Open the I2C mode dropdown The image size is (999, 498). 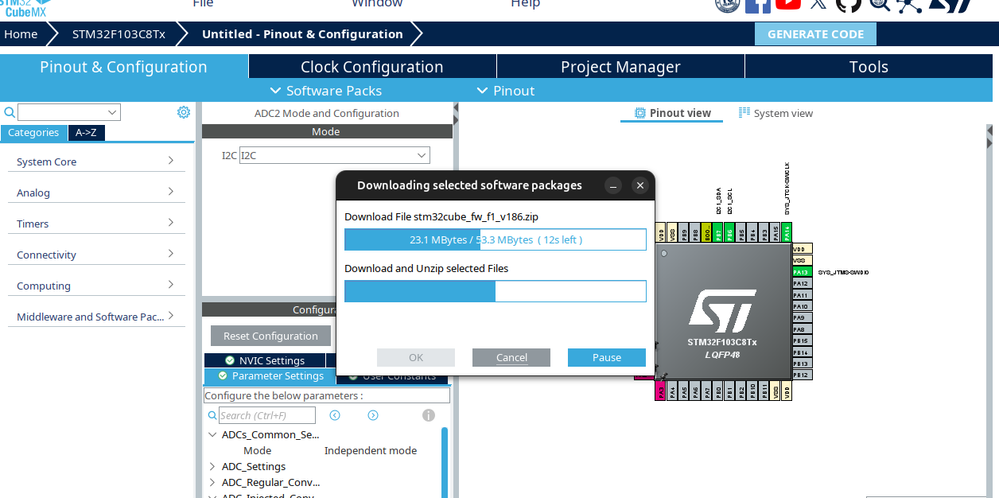(x=334, y=155)
